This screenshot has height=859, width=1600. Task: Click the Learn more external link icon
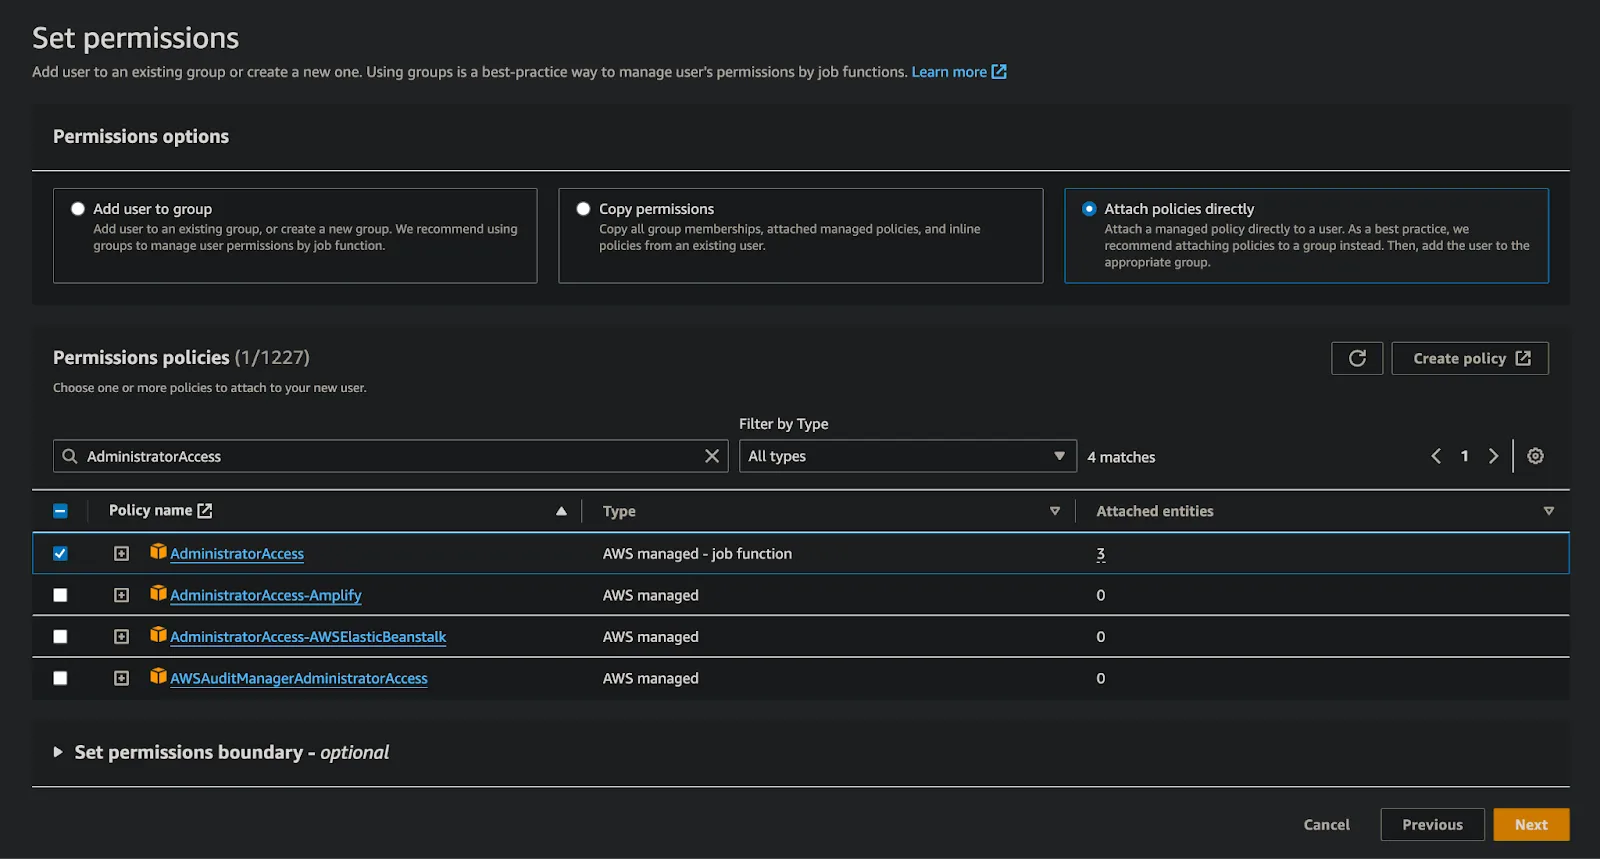tap(999, 71)
